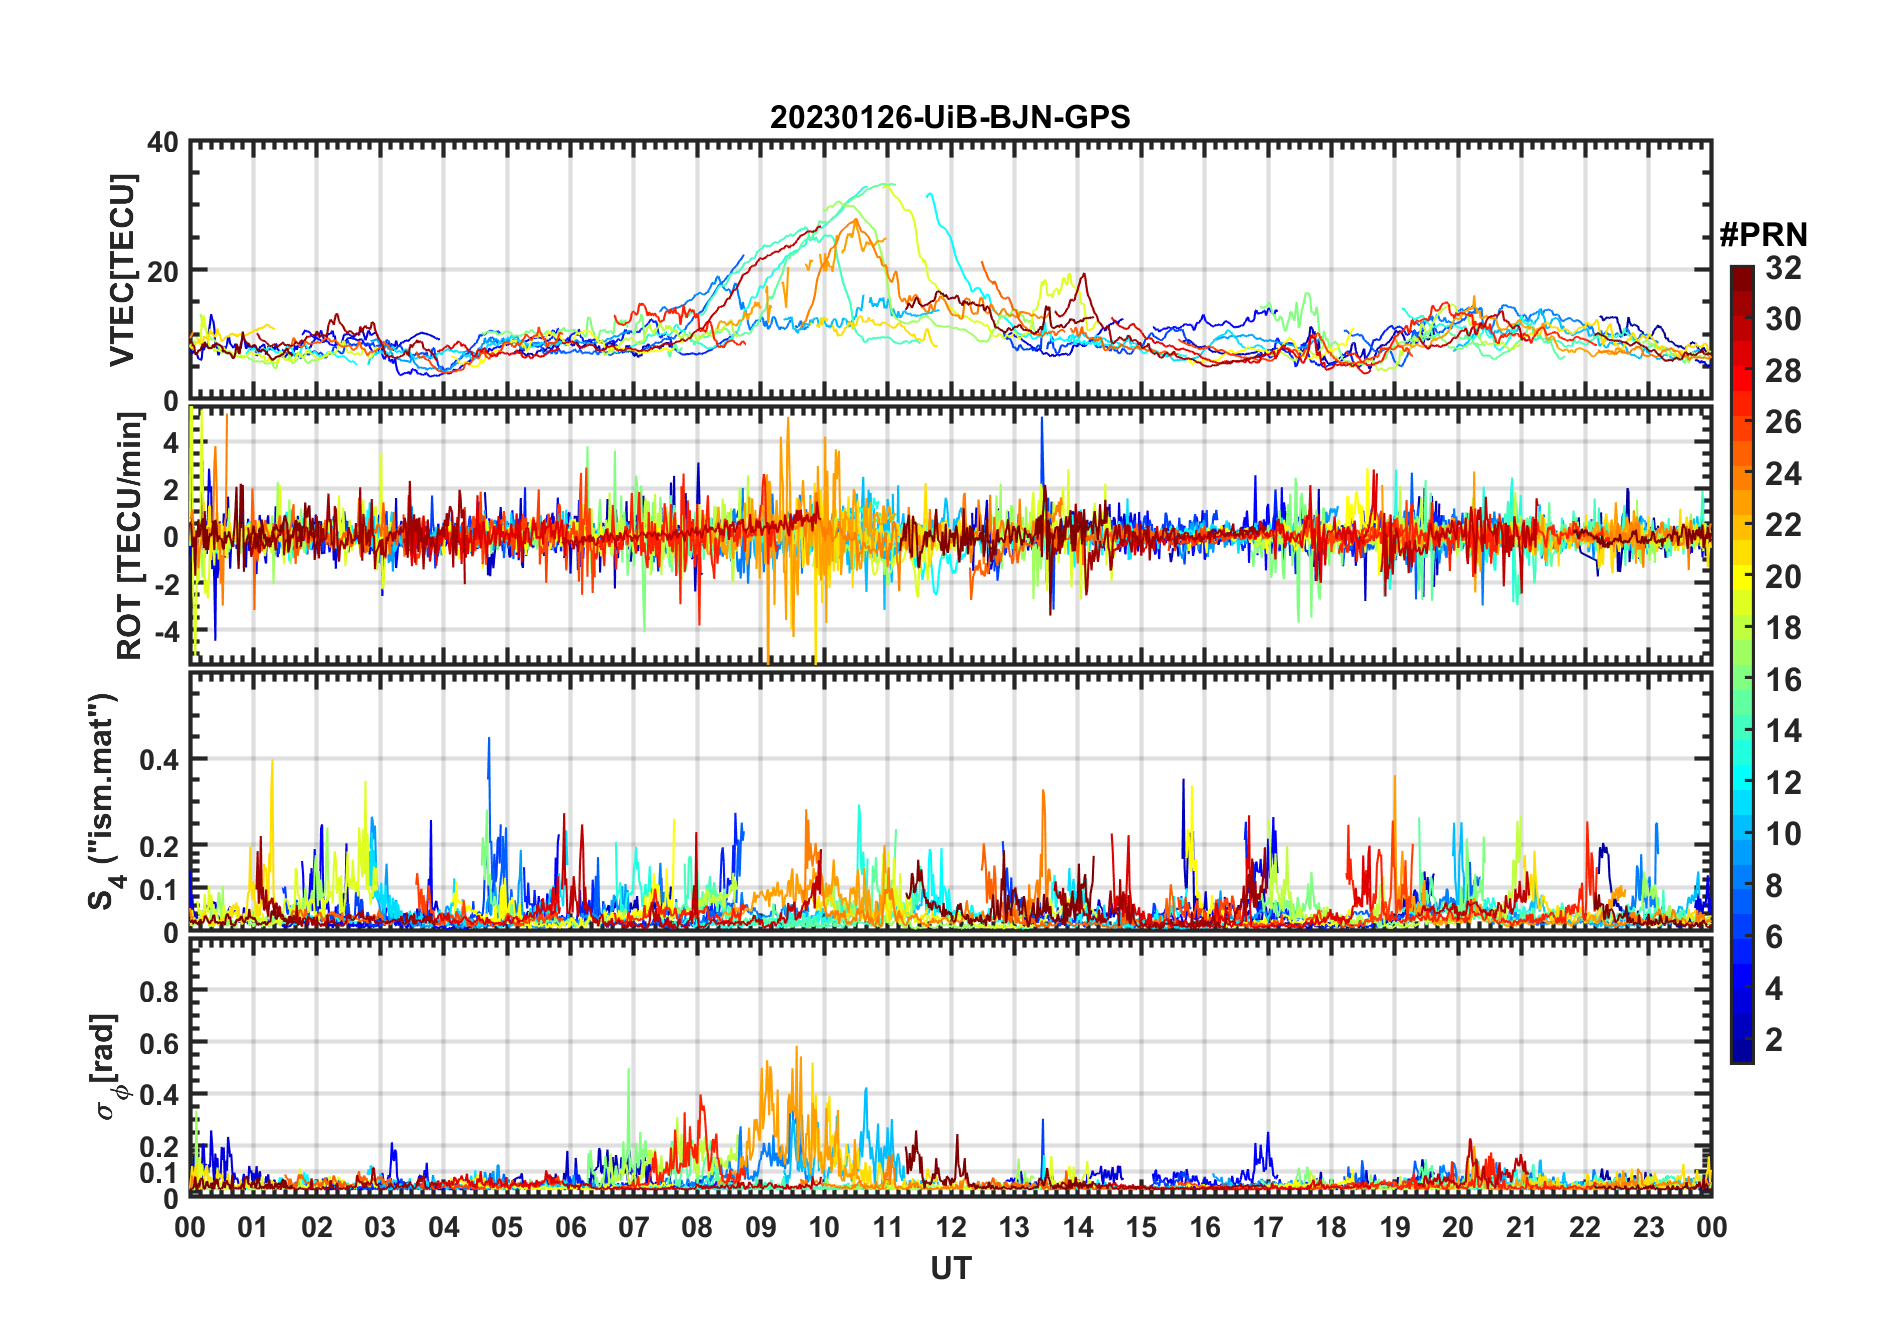Click the 23 hour tick on UT axis

point(1648,1228)
